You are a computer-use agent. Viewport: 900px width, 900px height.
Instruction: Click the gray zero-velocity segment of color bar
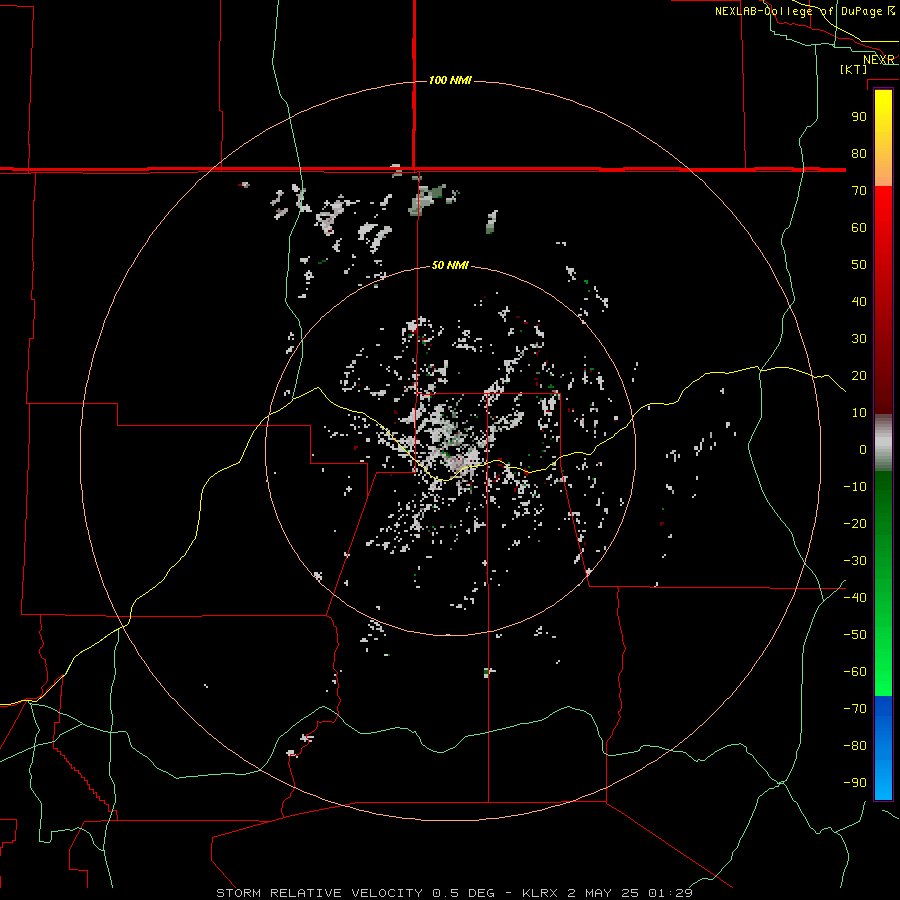coord(883,443)
